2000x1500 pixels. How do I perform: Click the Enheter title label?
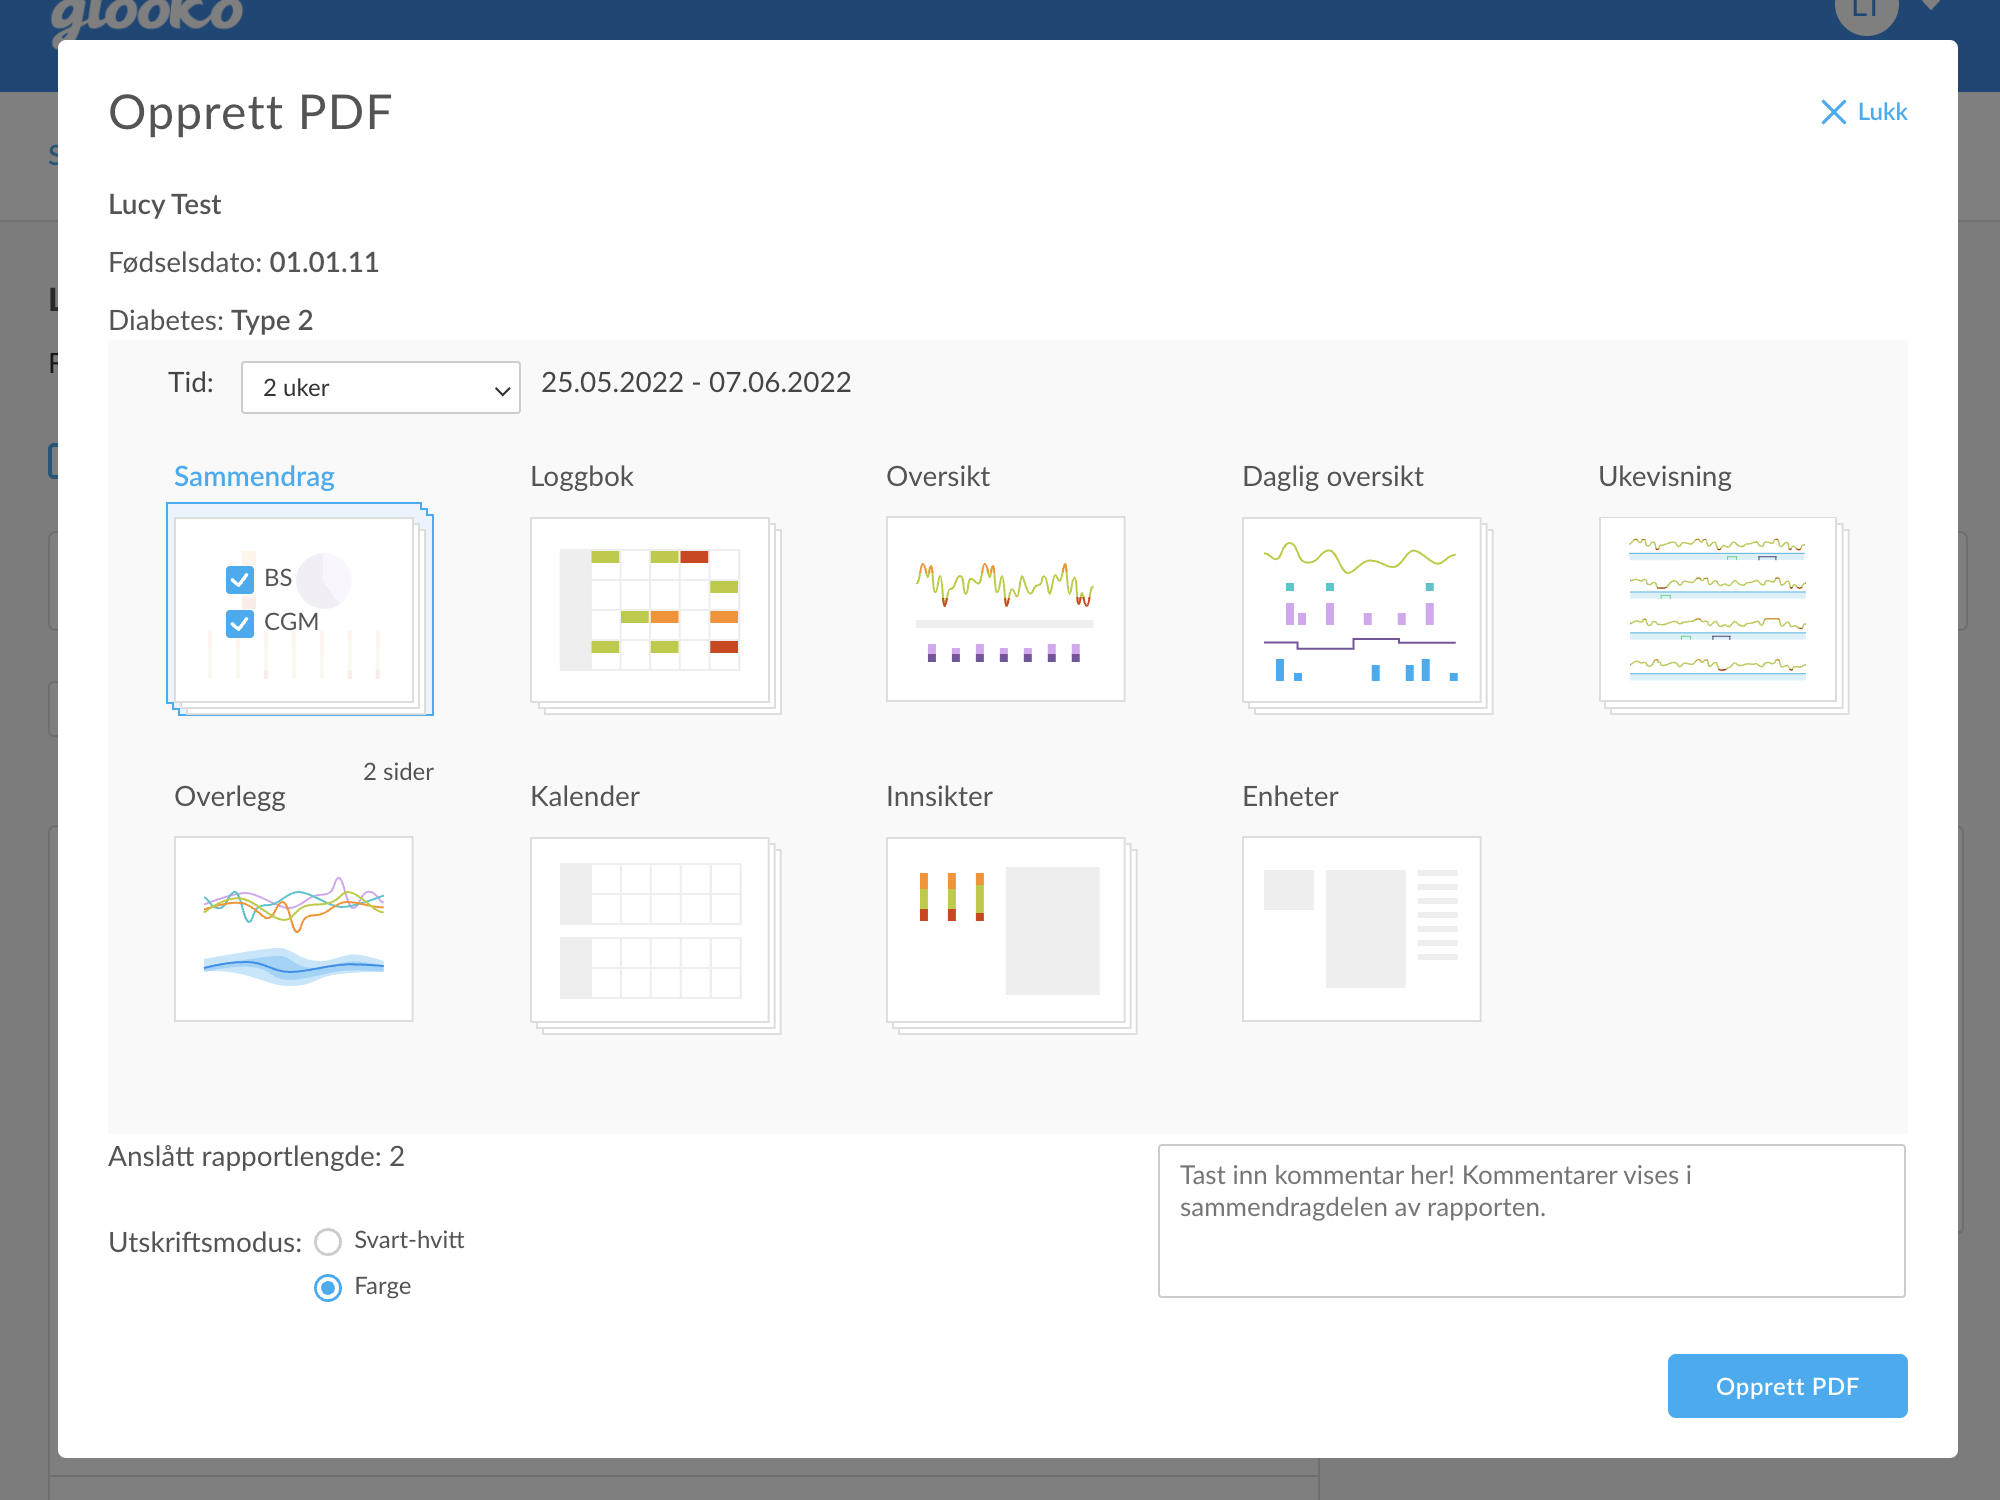pos(1290,796)
